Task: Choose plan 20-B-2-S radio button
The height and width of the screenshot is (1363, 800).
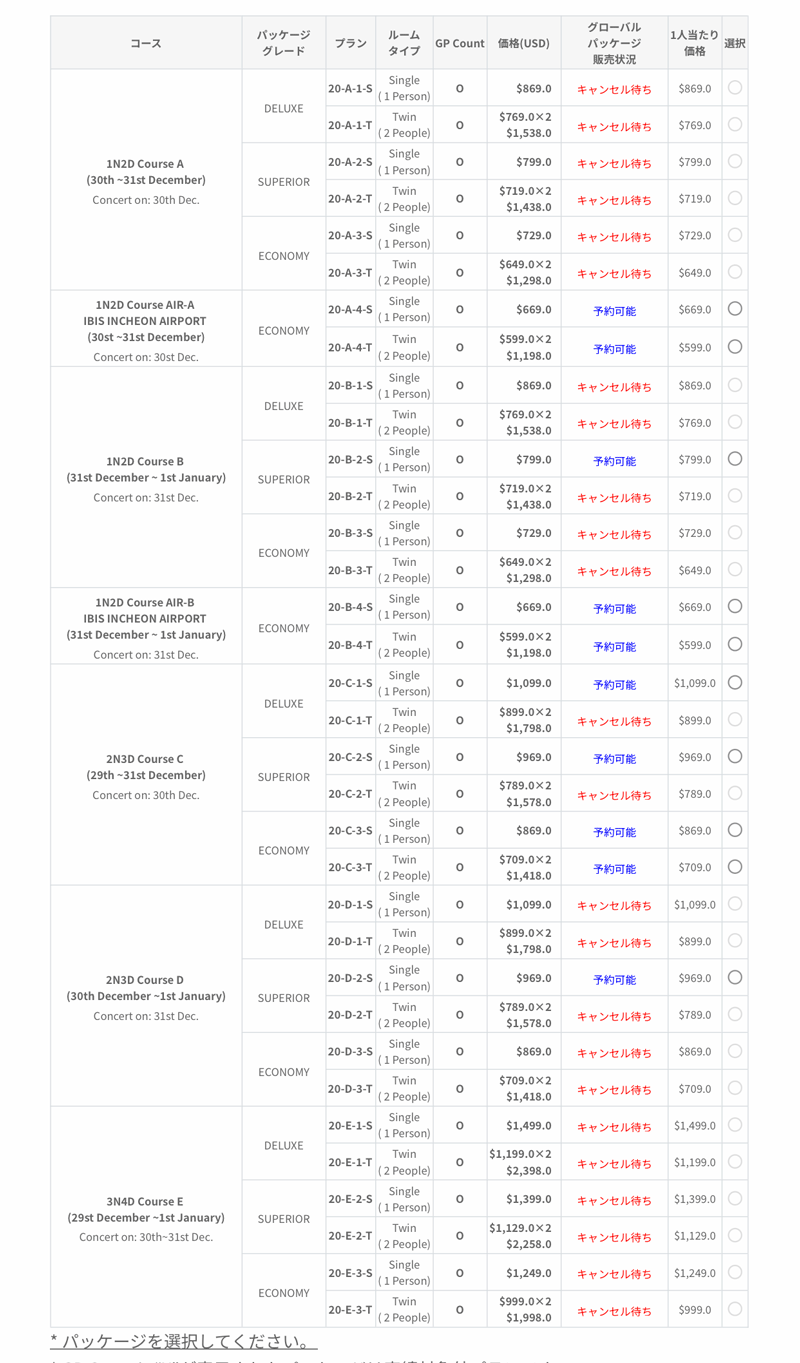Action: point(735,459)
